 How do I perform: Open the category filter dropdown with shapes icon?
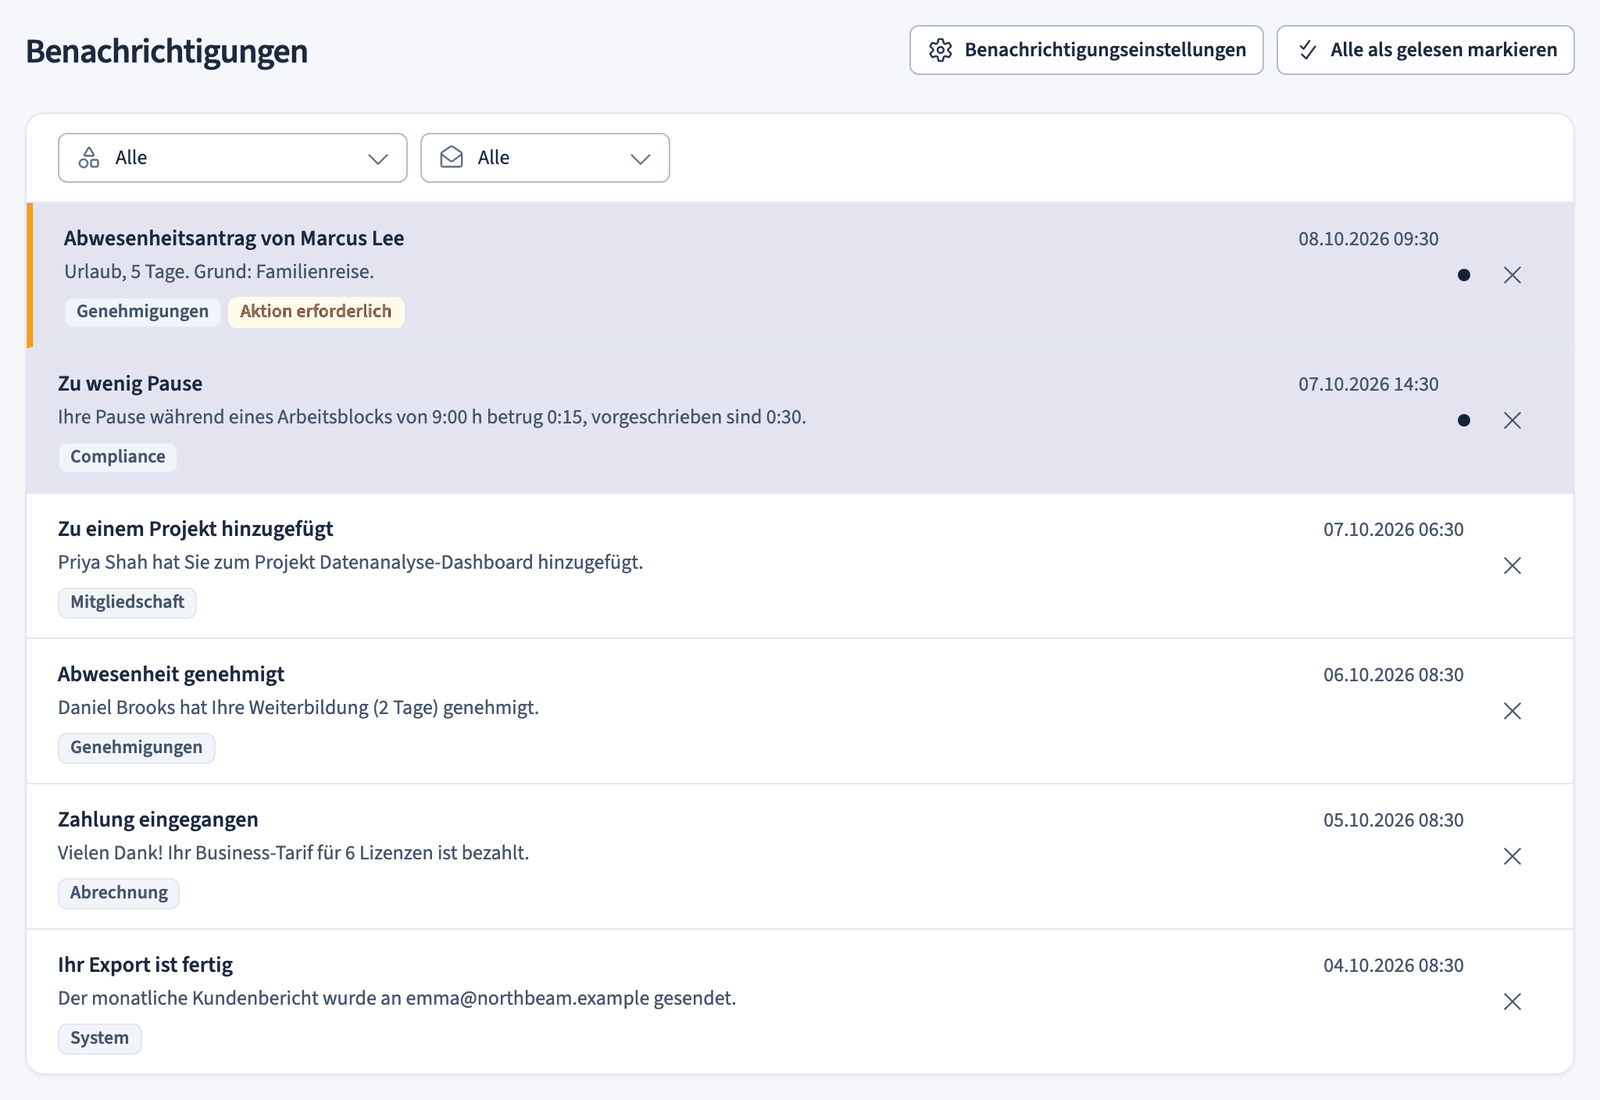(x=233, y=158)
